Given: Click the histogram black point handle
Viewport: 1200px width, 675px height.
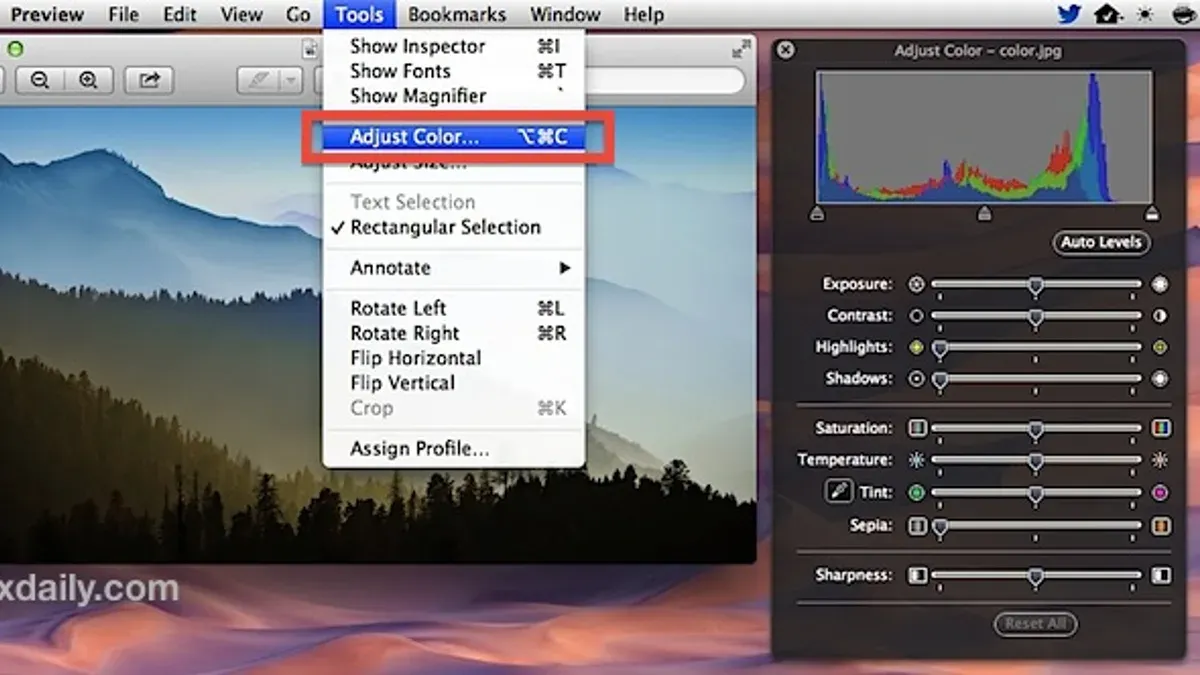Looking at the screenshot, I should coord(817,213).
